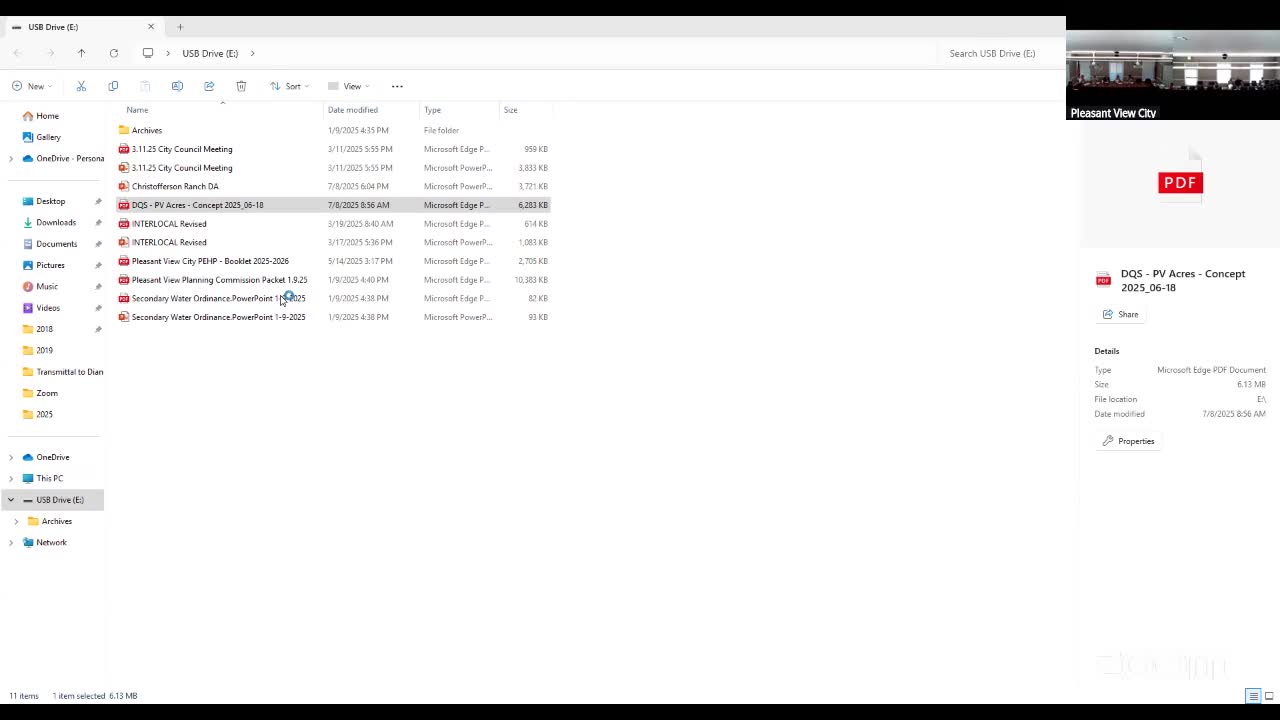
Task: Open the 2018 folder in sidebar
Action: pyautogui.click(x=44, y=329)
